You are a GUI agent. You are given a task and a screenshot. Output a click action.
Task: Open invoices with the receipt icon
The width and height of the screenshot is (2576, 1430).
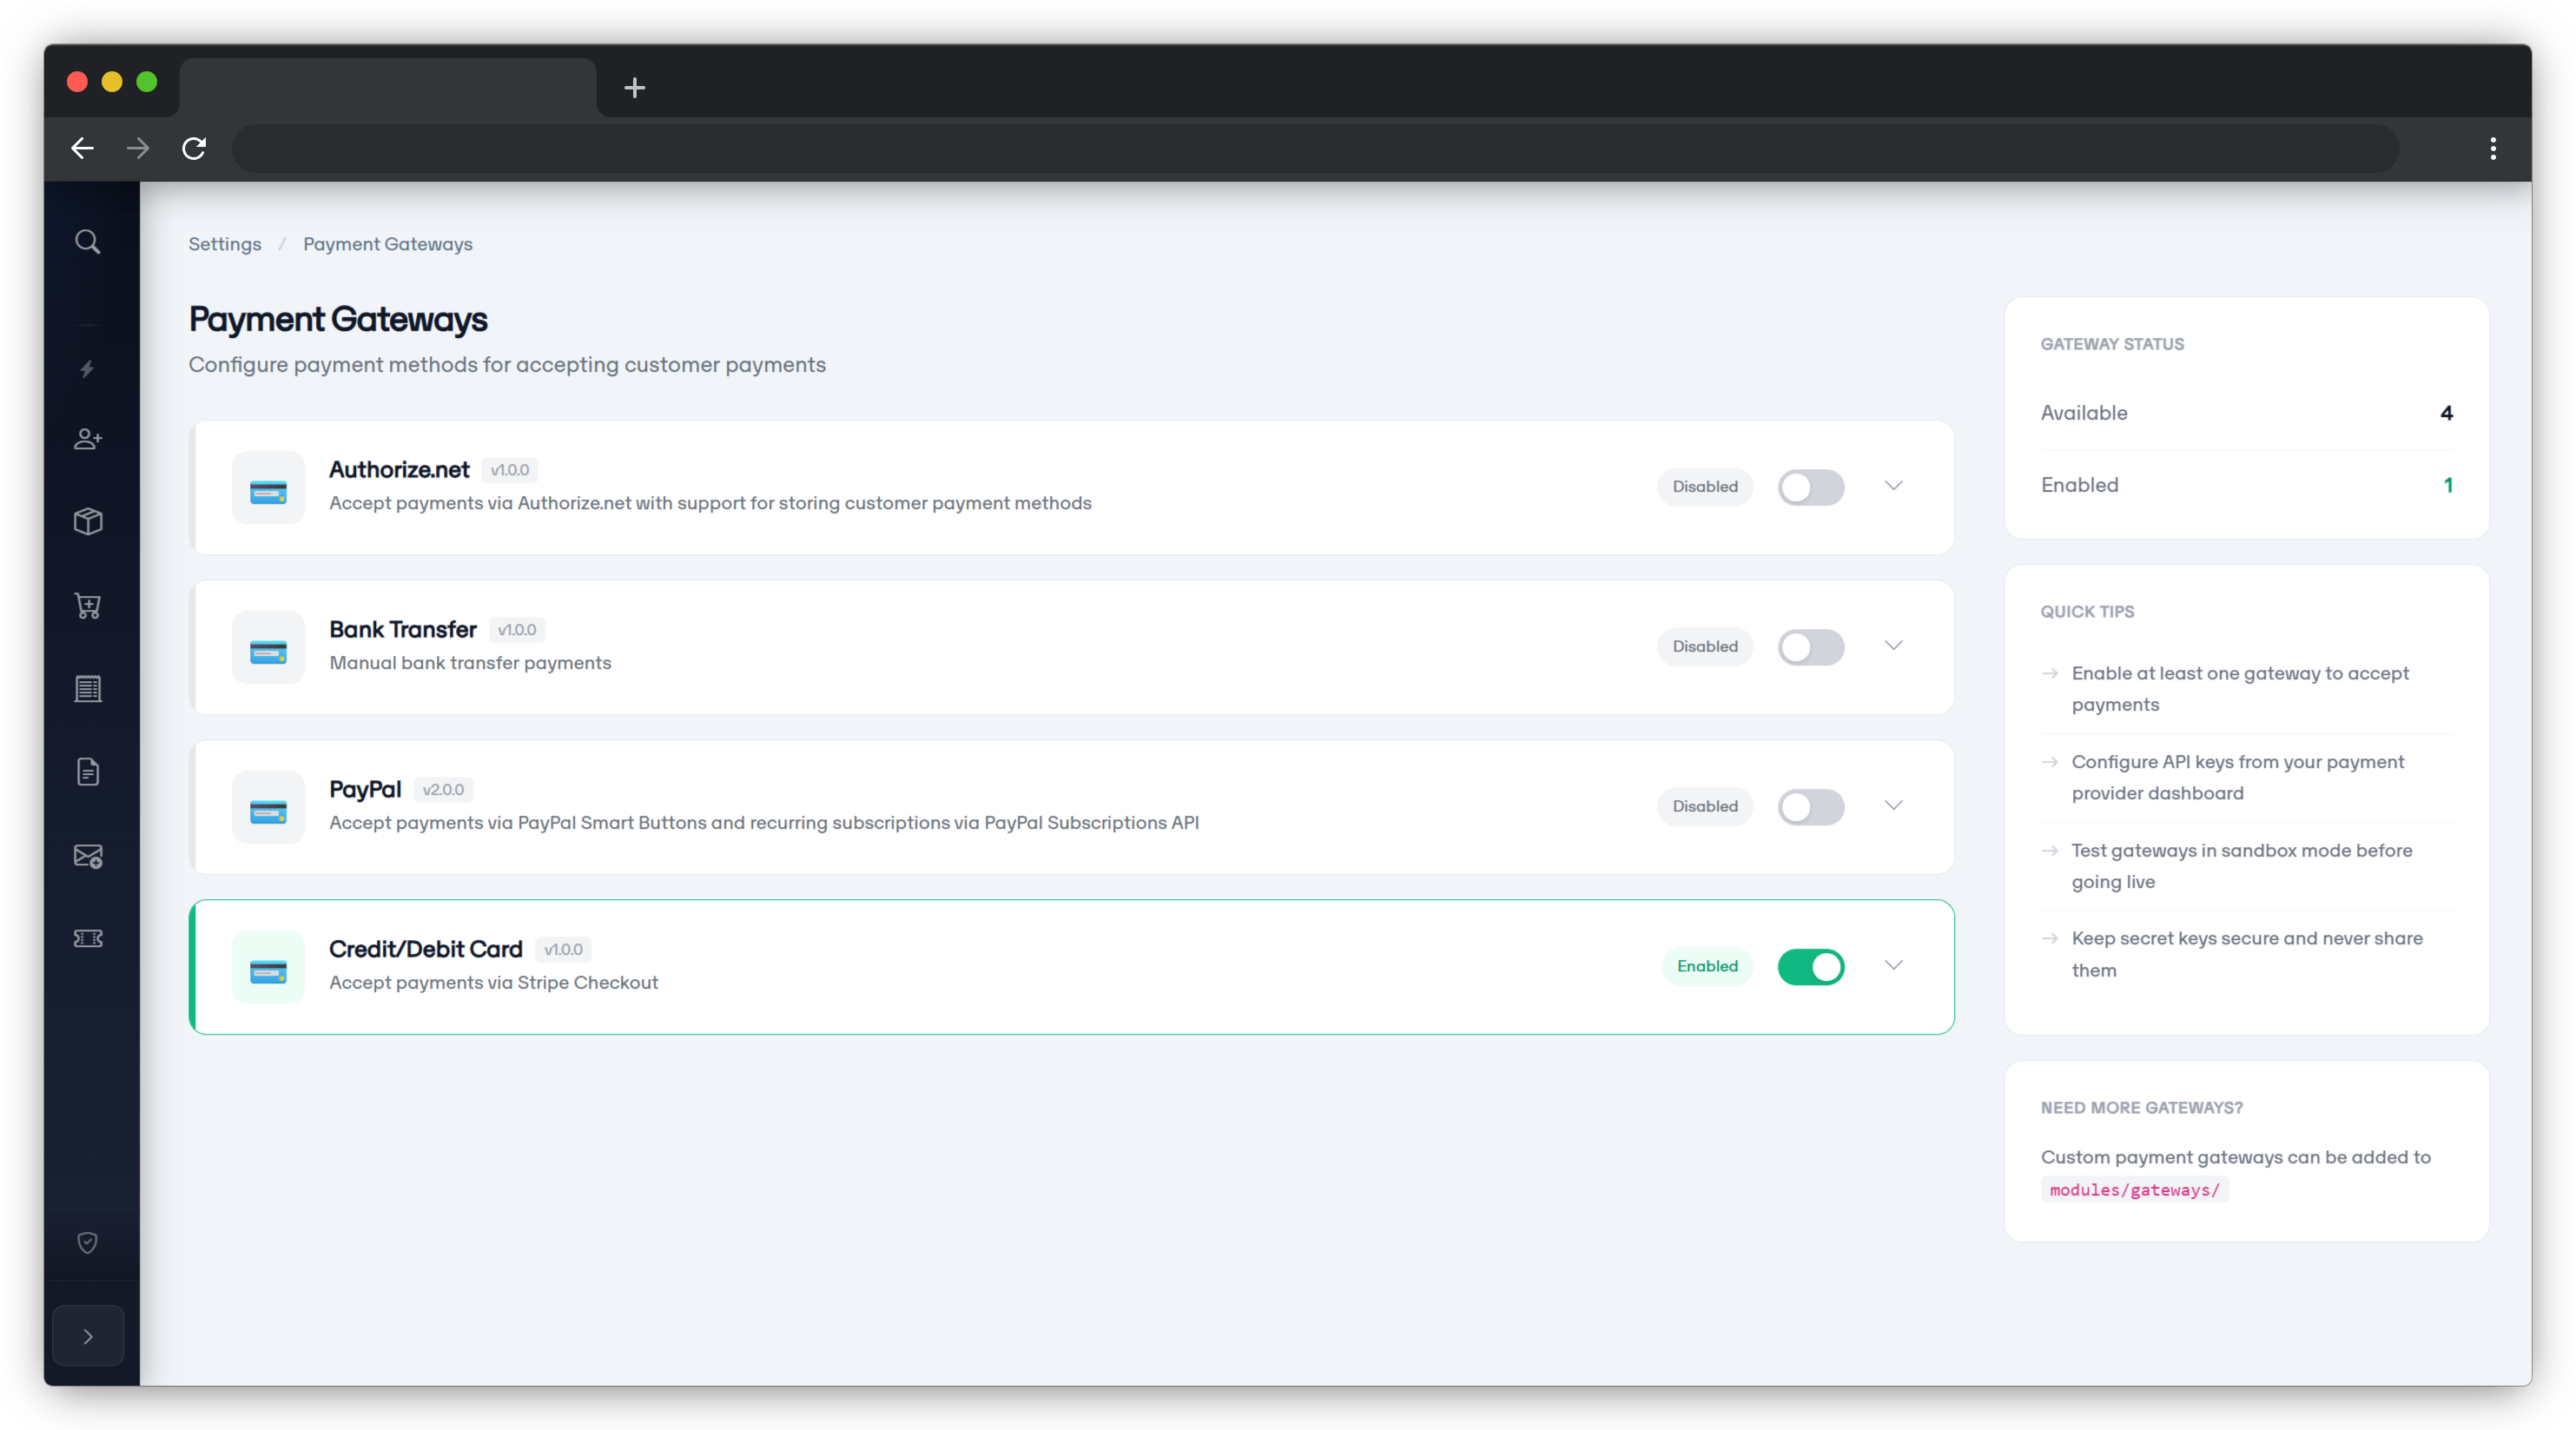(88, 688)
